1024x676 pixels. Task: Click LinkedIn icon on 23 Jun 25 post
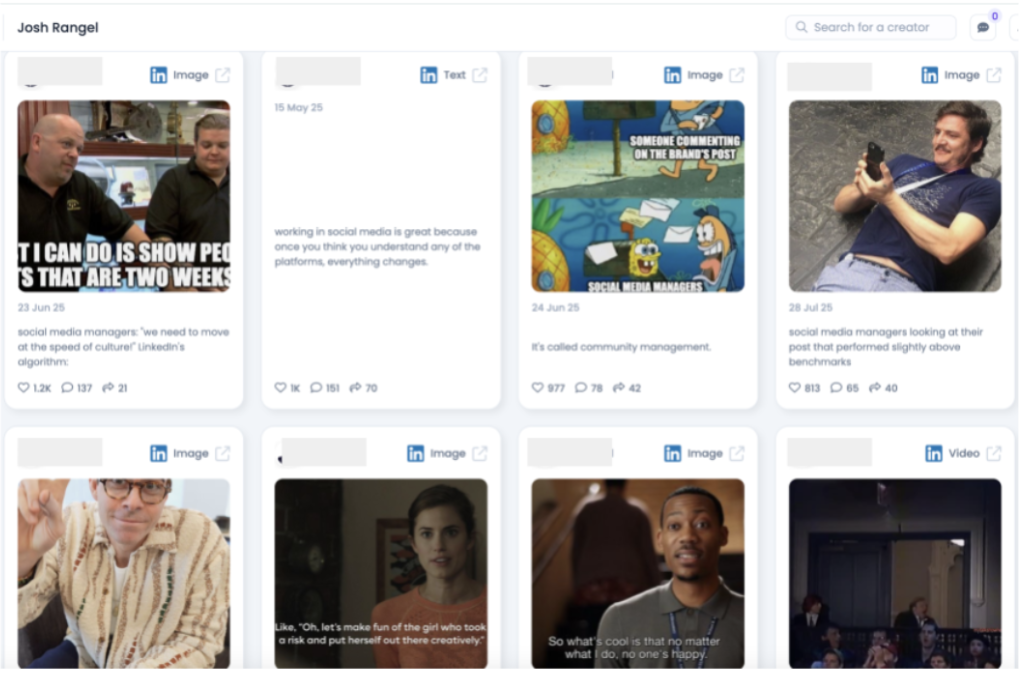click(159, 75)
